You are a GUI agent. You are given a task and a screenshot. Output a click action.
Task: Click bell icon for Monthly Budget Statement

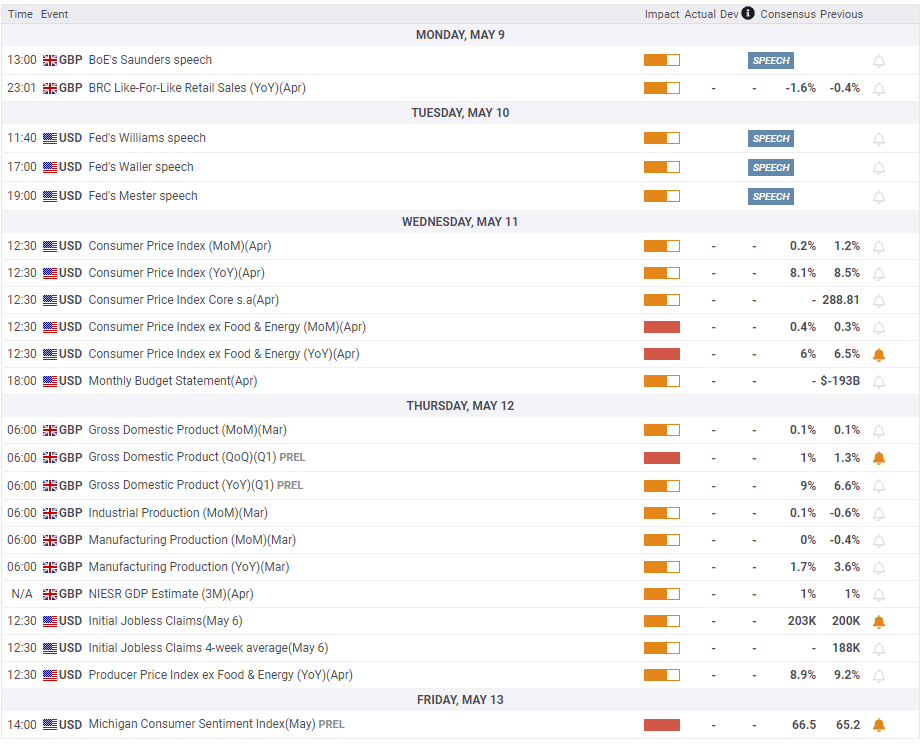point(878,382)
